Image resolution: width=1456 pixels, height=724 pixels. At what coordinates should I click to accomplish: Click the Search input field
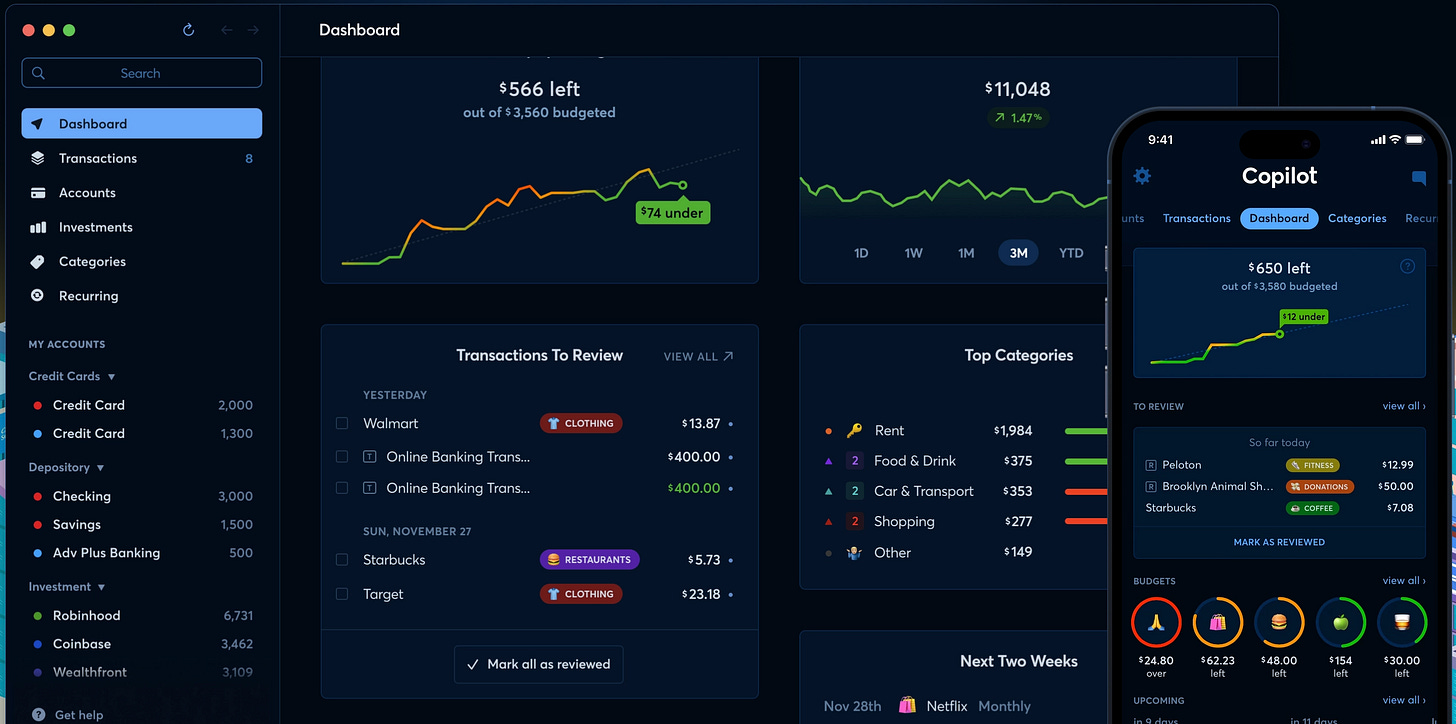(x=142, y=73)
